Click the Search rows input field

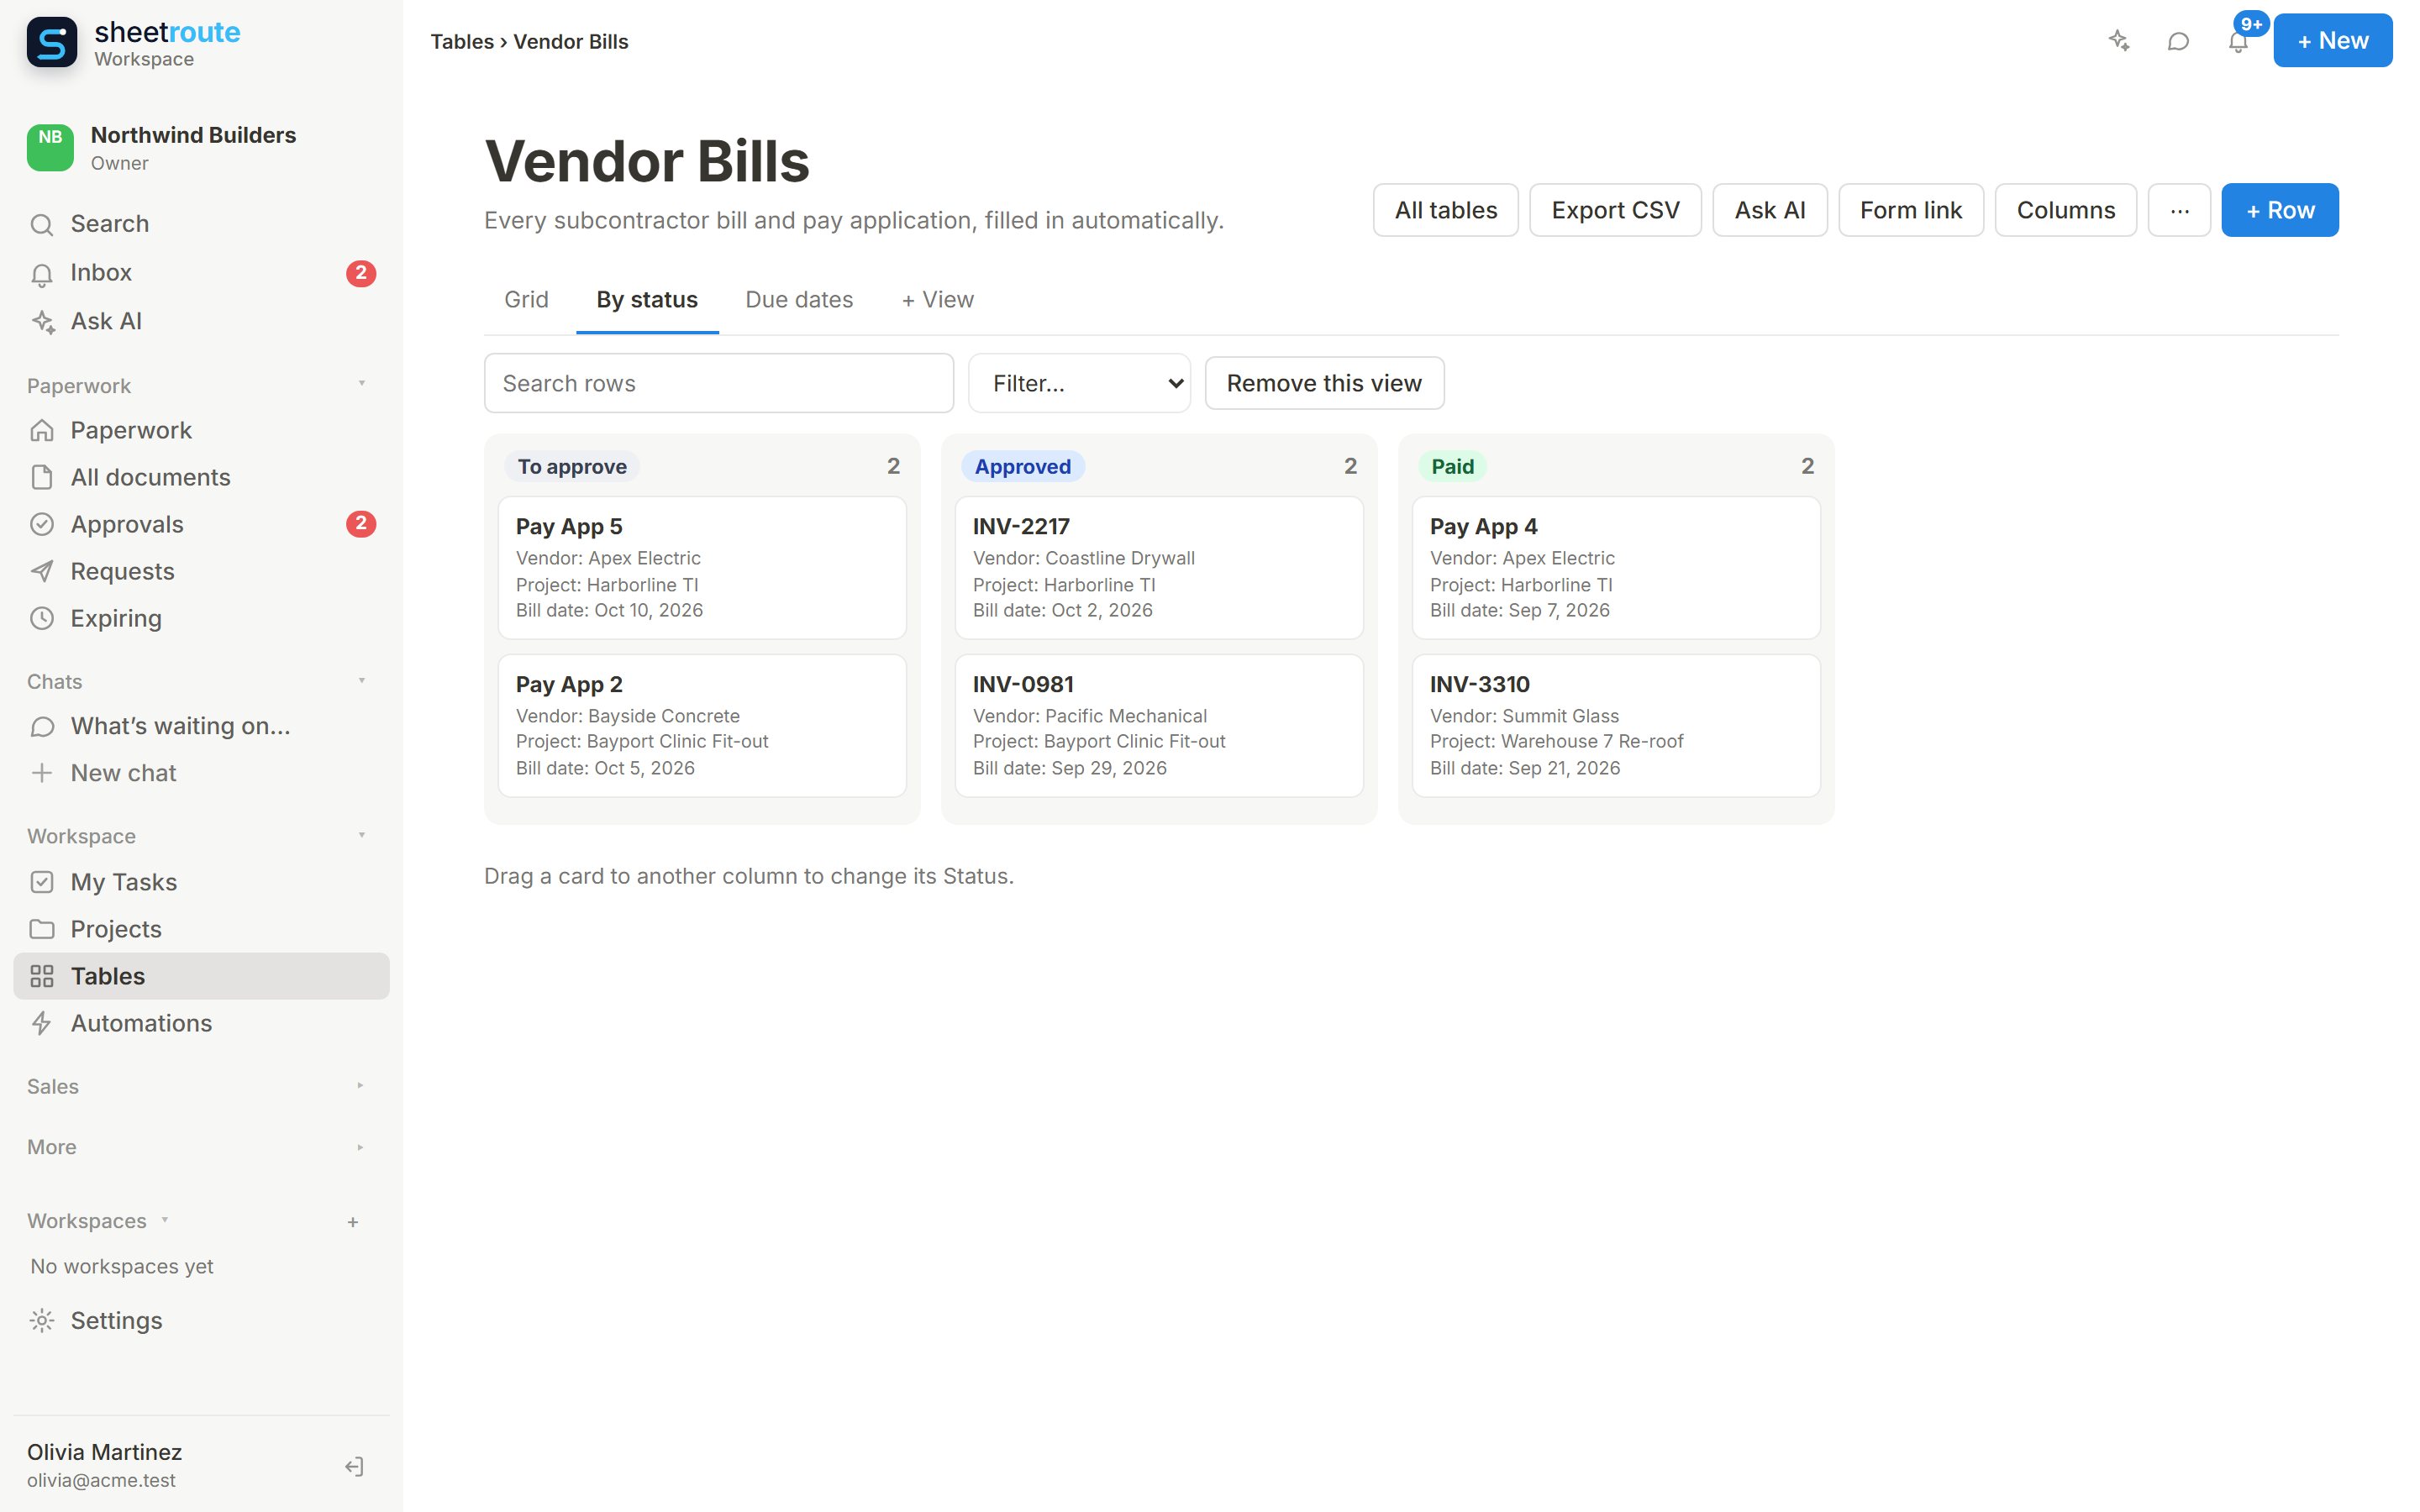pyautogui.click(x=719, y=383)
